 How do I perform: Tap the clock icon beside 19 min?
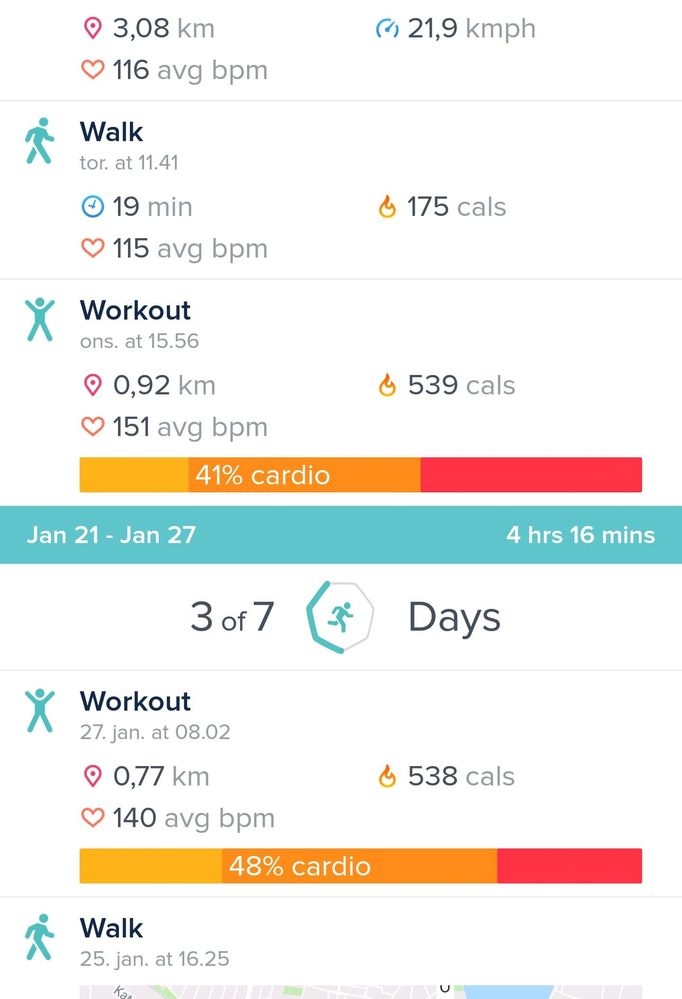point(93,207)
